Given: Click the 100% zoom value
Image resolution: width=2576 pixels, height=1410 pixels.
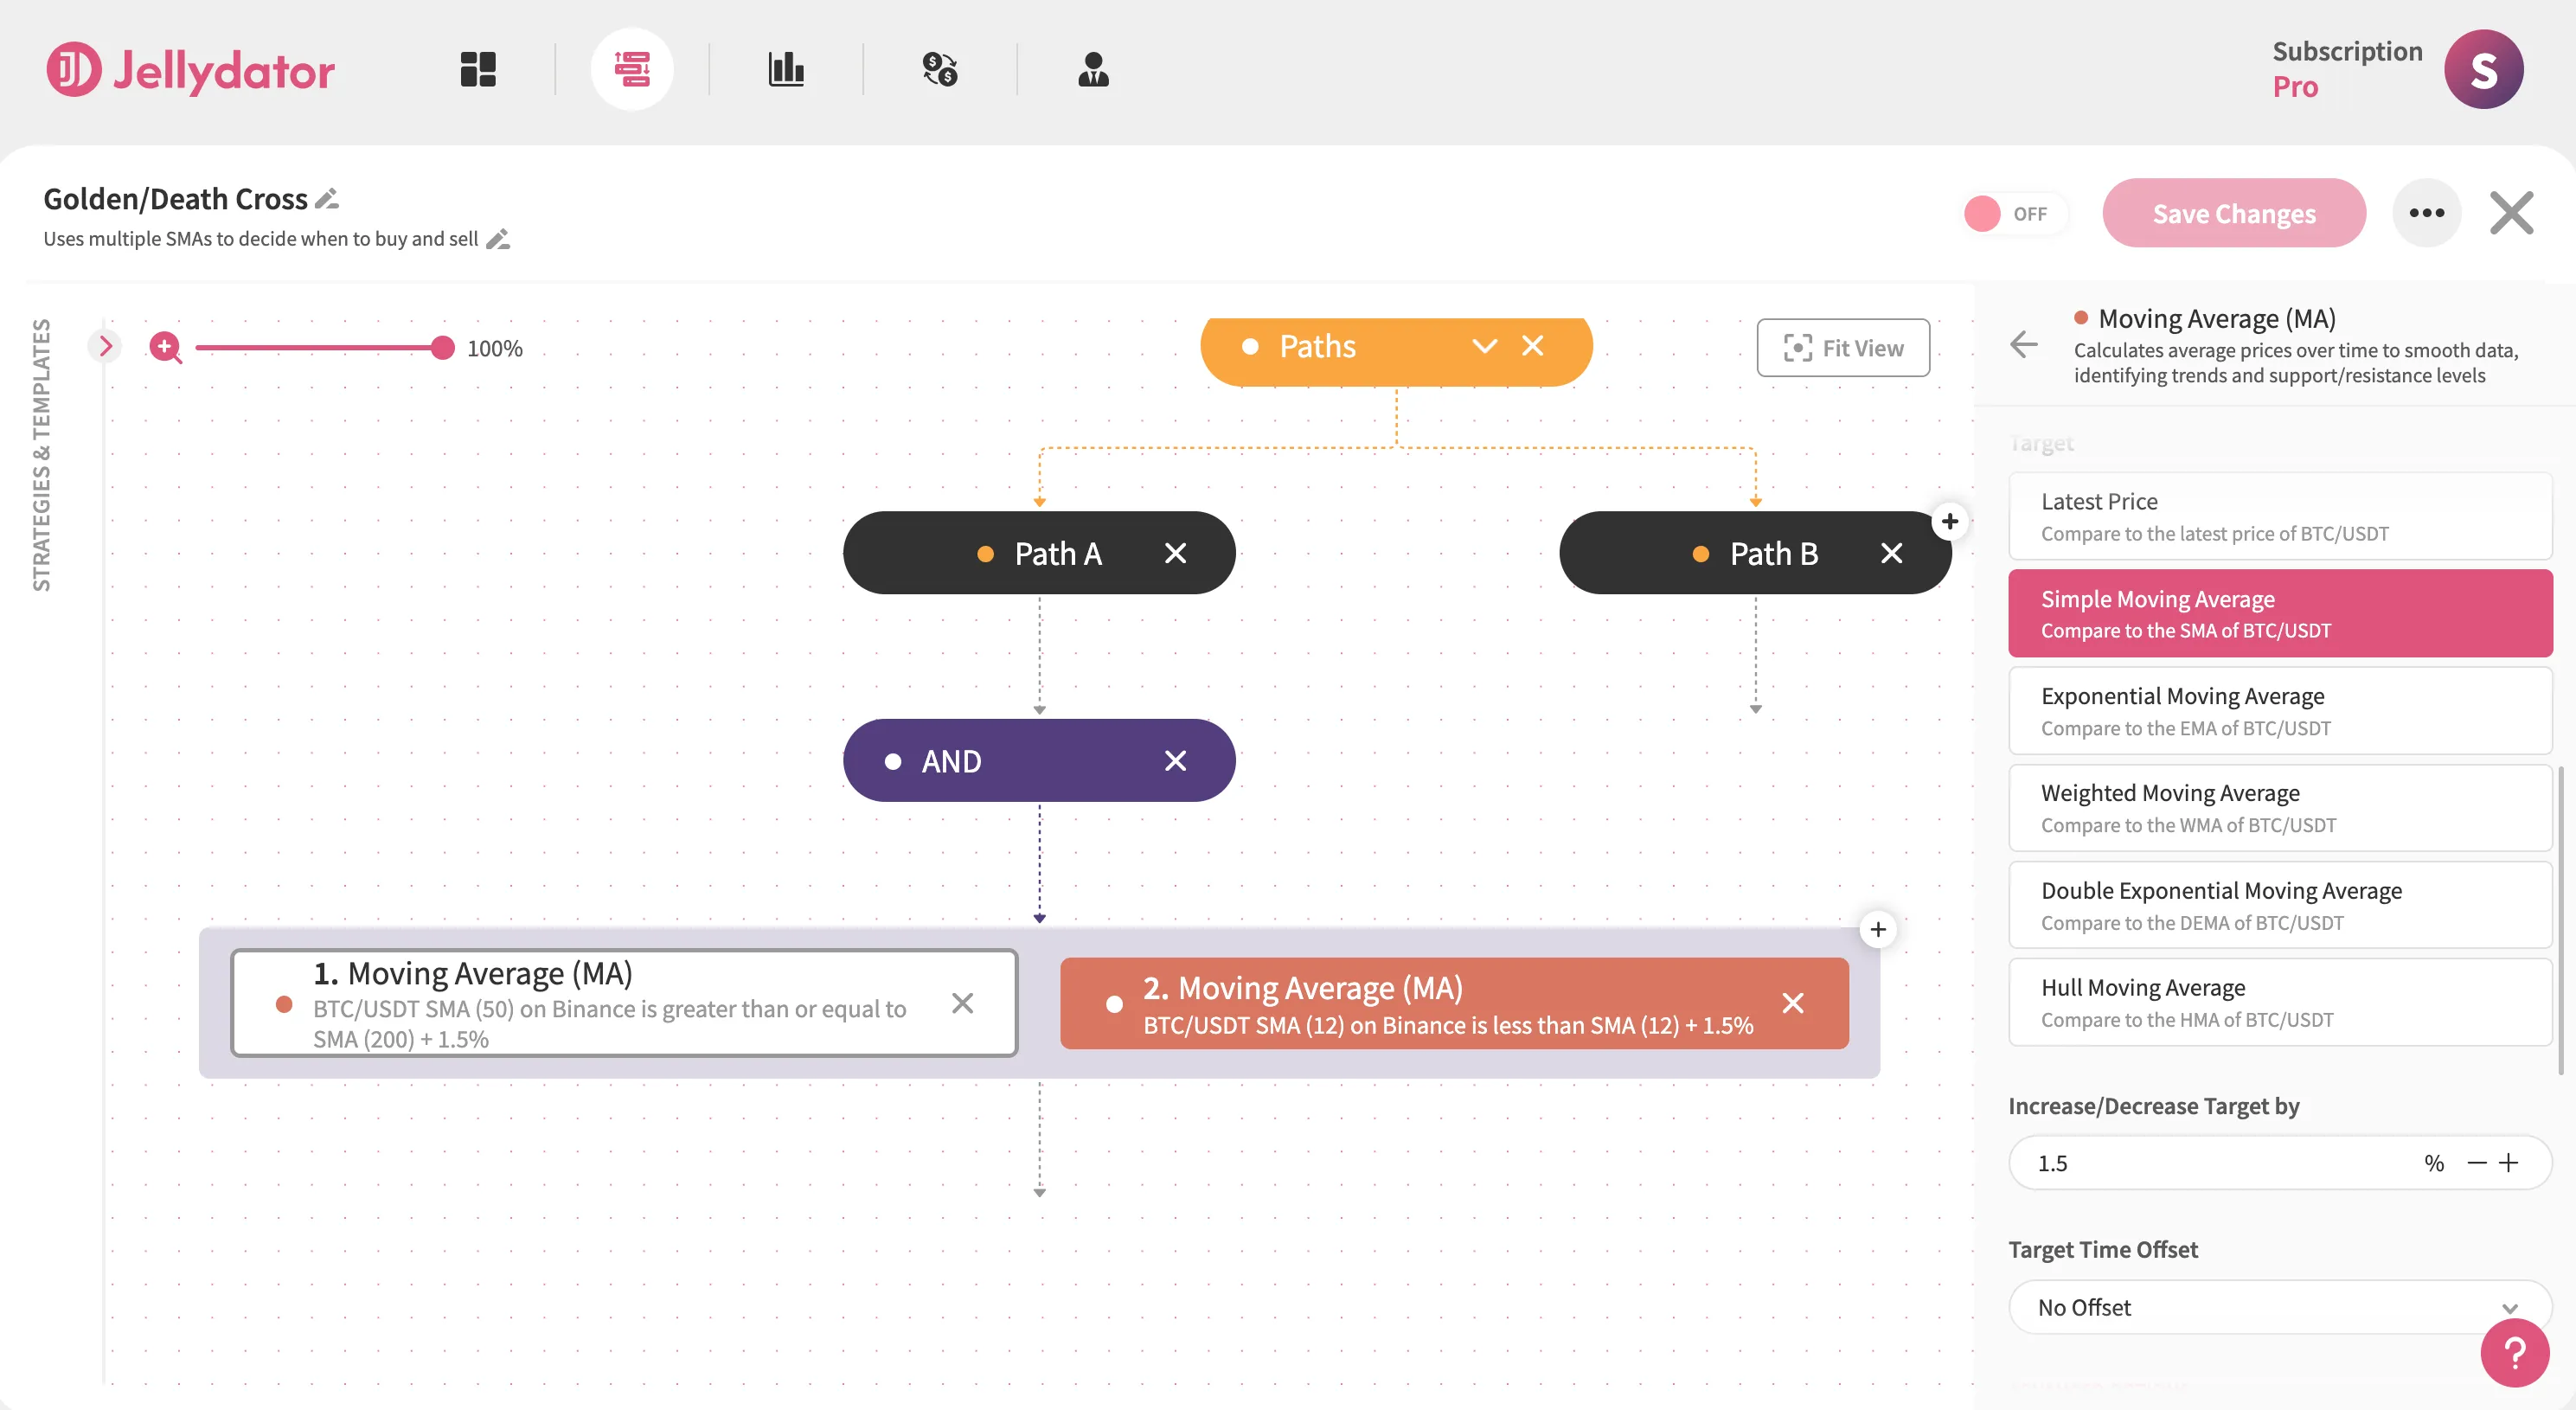Looking at the screenshot, I should 495,348.
